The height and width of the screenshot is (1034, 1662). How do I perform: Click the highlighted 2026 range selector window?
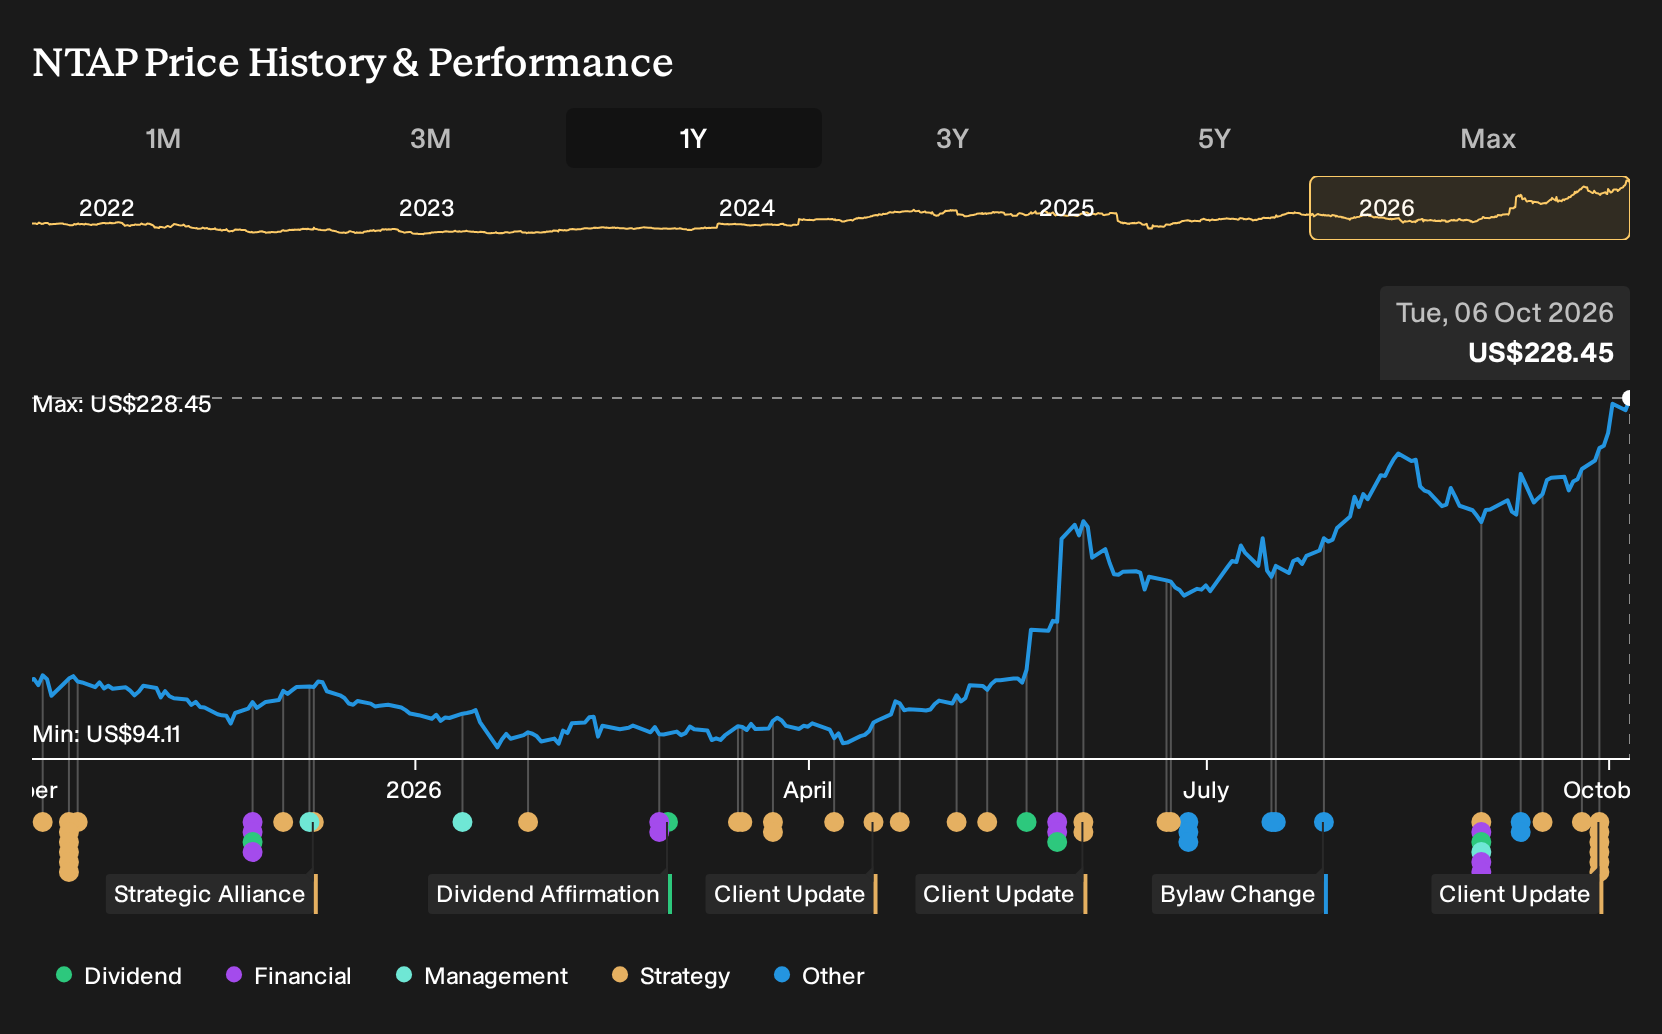click(1469, 208)
